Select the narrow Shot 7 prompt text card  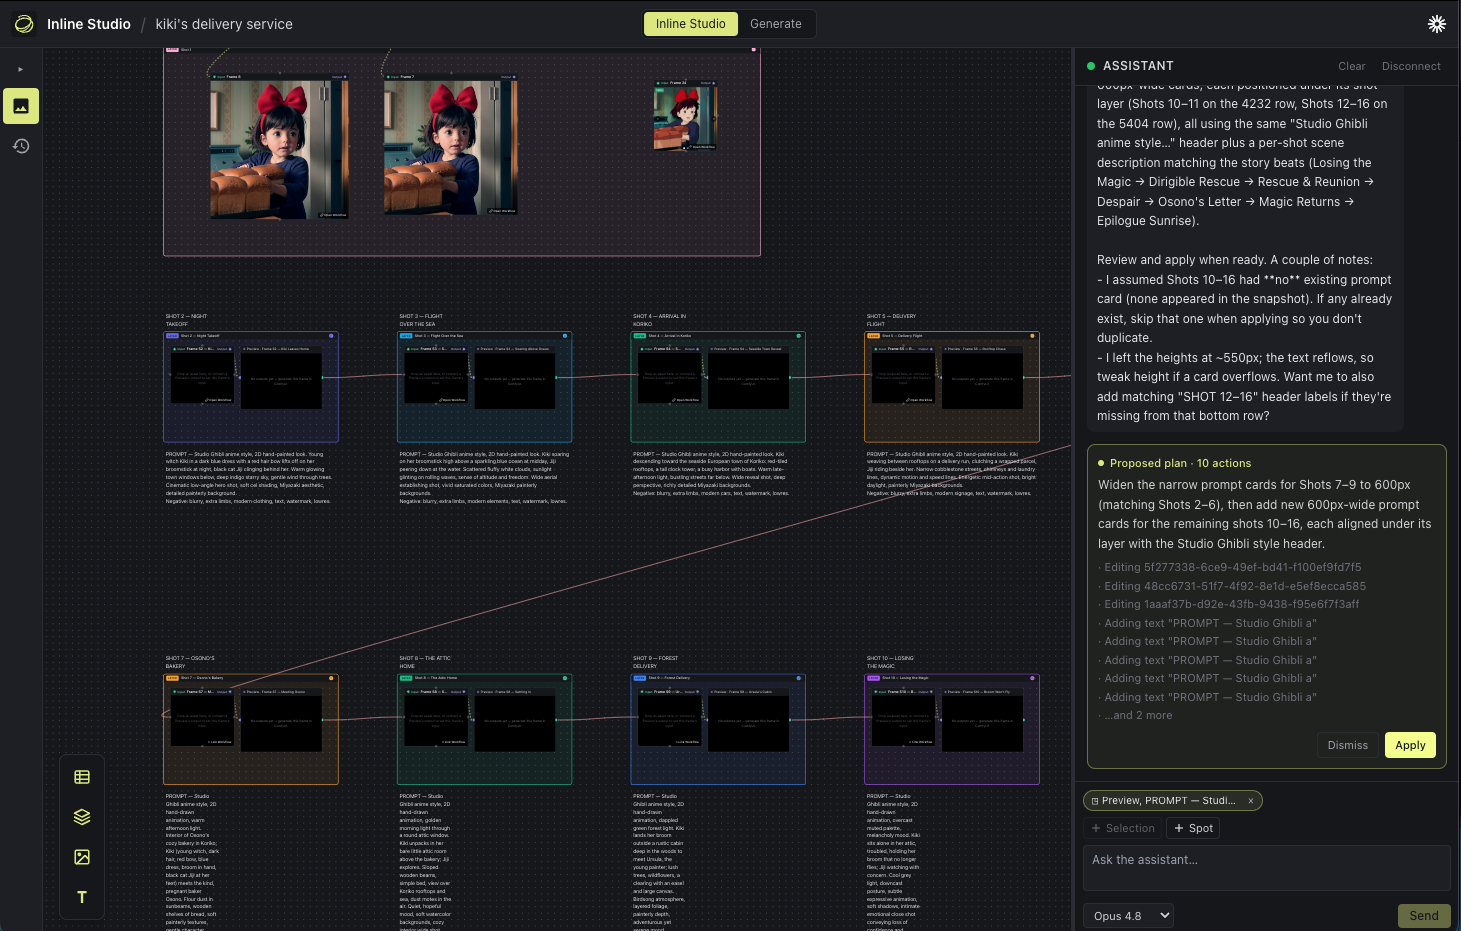pyautogui.click(x=192, y=861)
